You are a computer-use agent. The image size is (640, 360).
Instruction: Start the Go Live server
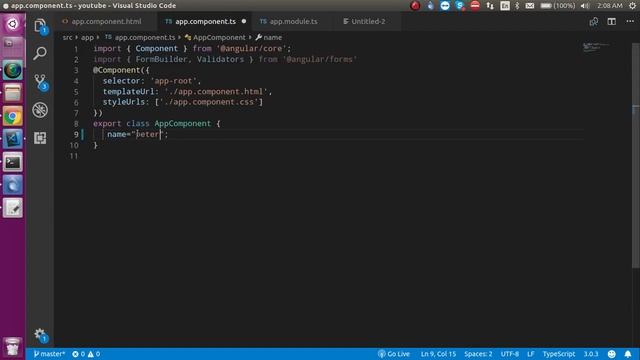(x=394, y=354)
